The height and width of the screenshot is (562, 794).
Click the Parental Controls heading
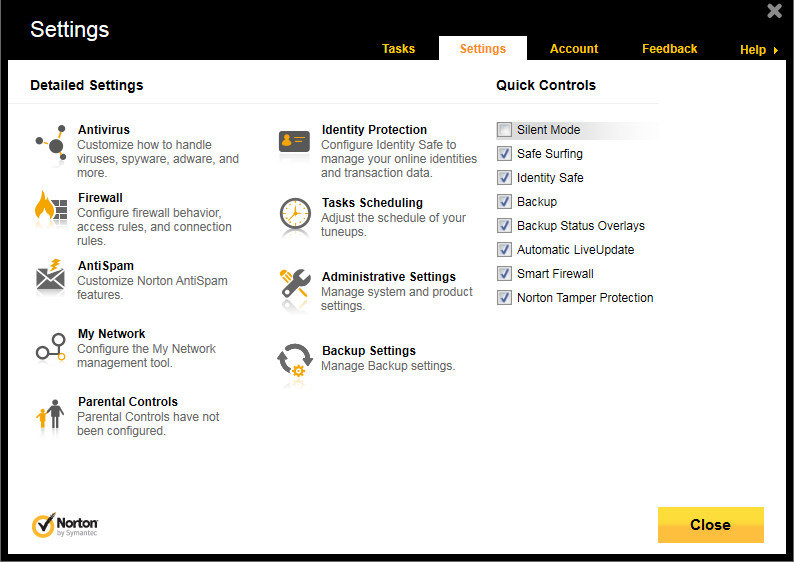tap(128, 402)
